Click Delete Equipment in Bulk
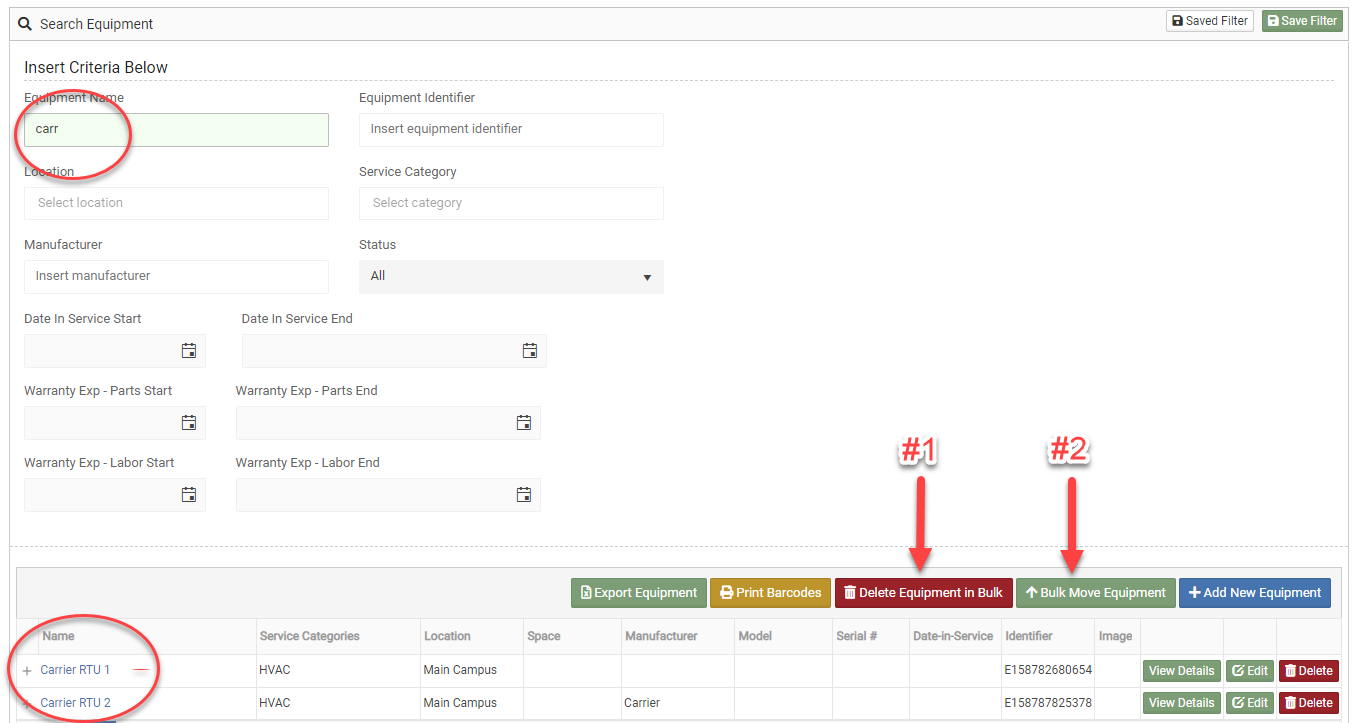This screenshot has width=1353, height=723. pos(923,593)
